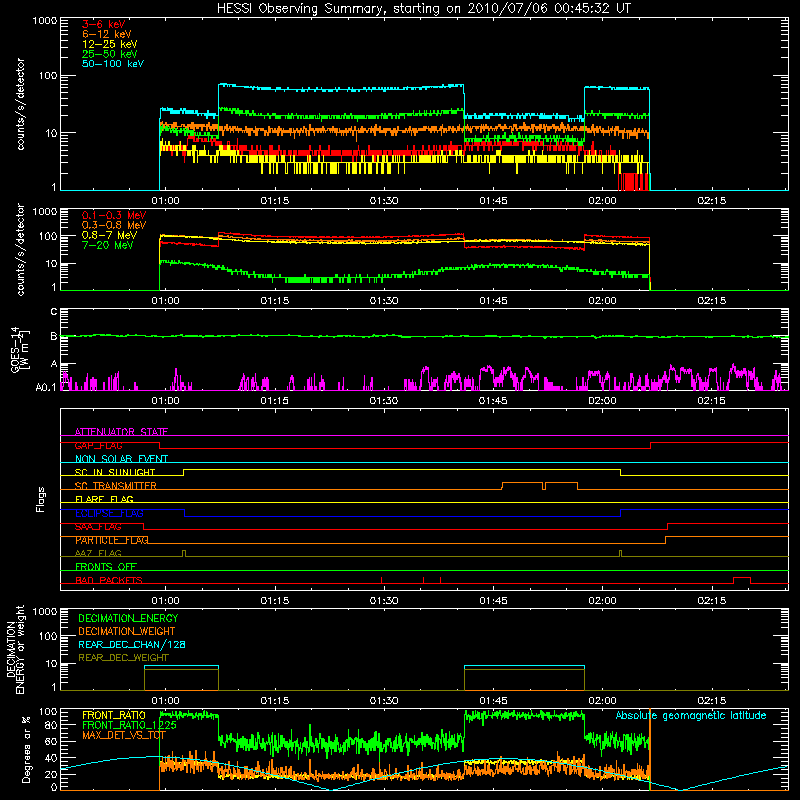Screen dimensions: 800x800
Task: Click the ECLIPSE_FLAG label
Action: coord(109,513)
